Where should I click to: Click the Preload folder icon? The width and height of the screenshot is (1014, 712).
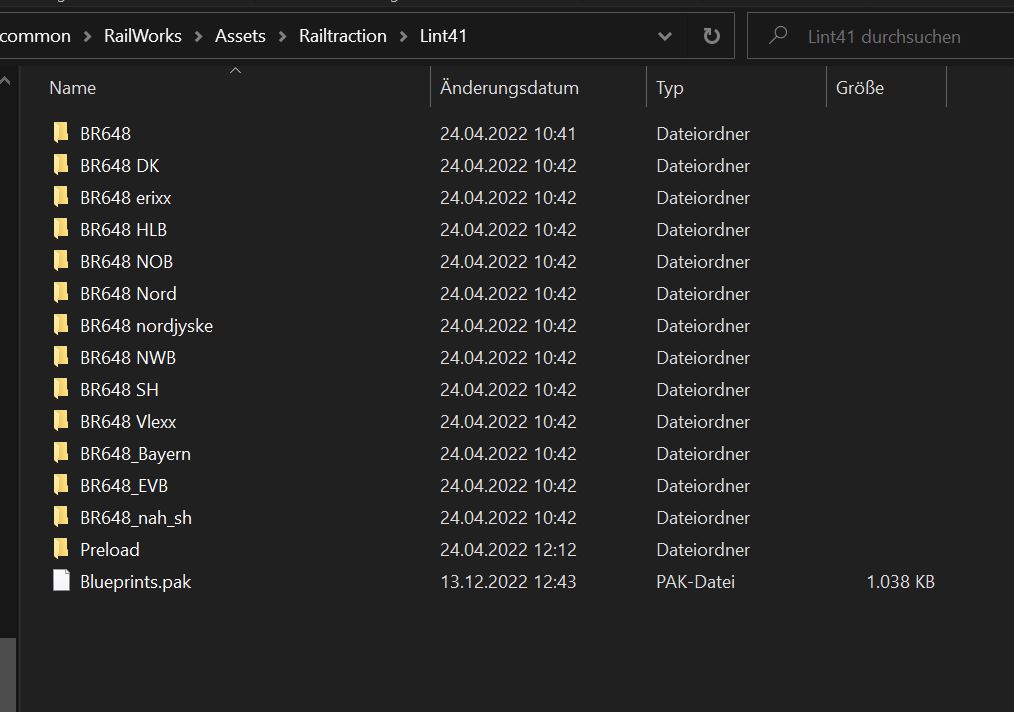click(x=62, y=549)
